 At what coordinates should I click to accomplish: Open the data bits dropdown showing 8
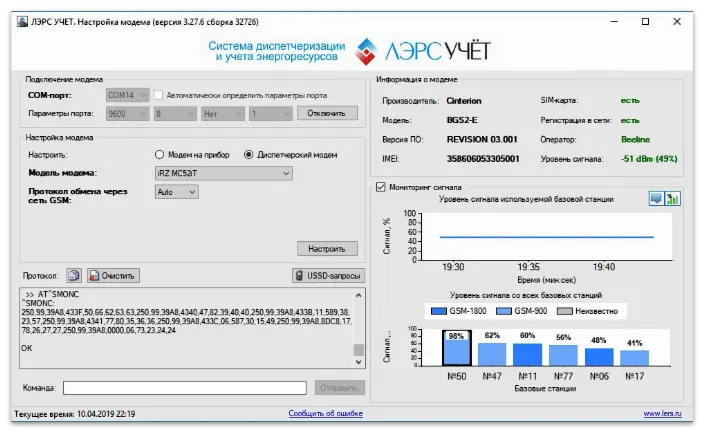(x=175, y=114)
